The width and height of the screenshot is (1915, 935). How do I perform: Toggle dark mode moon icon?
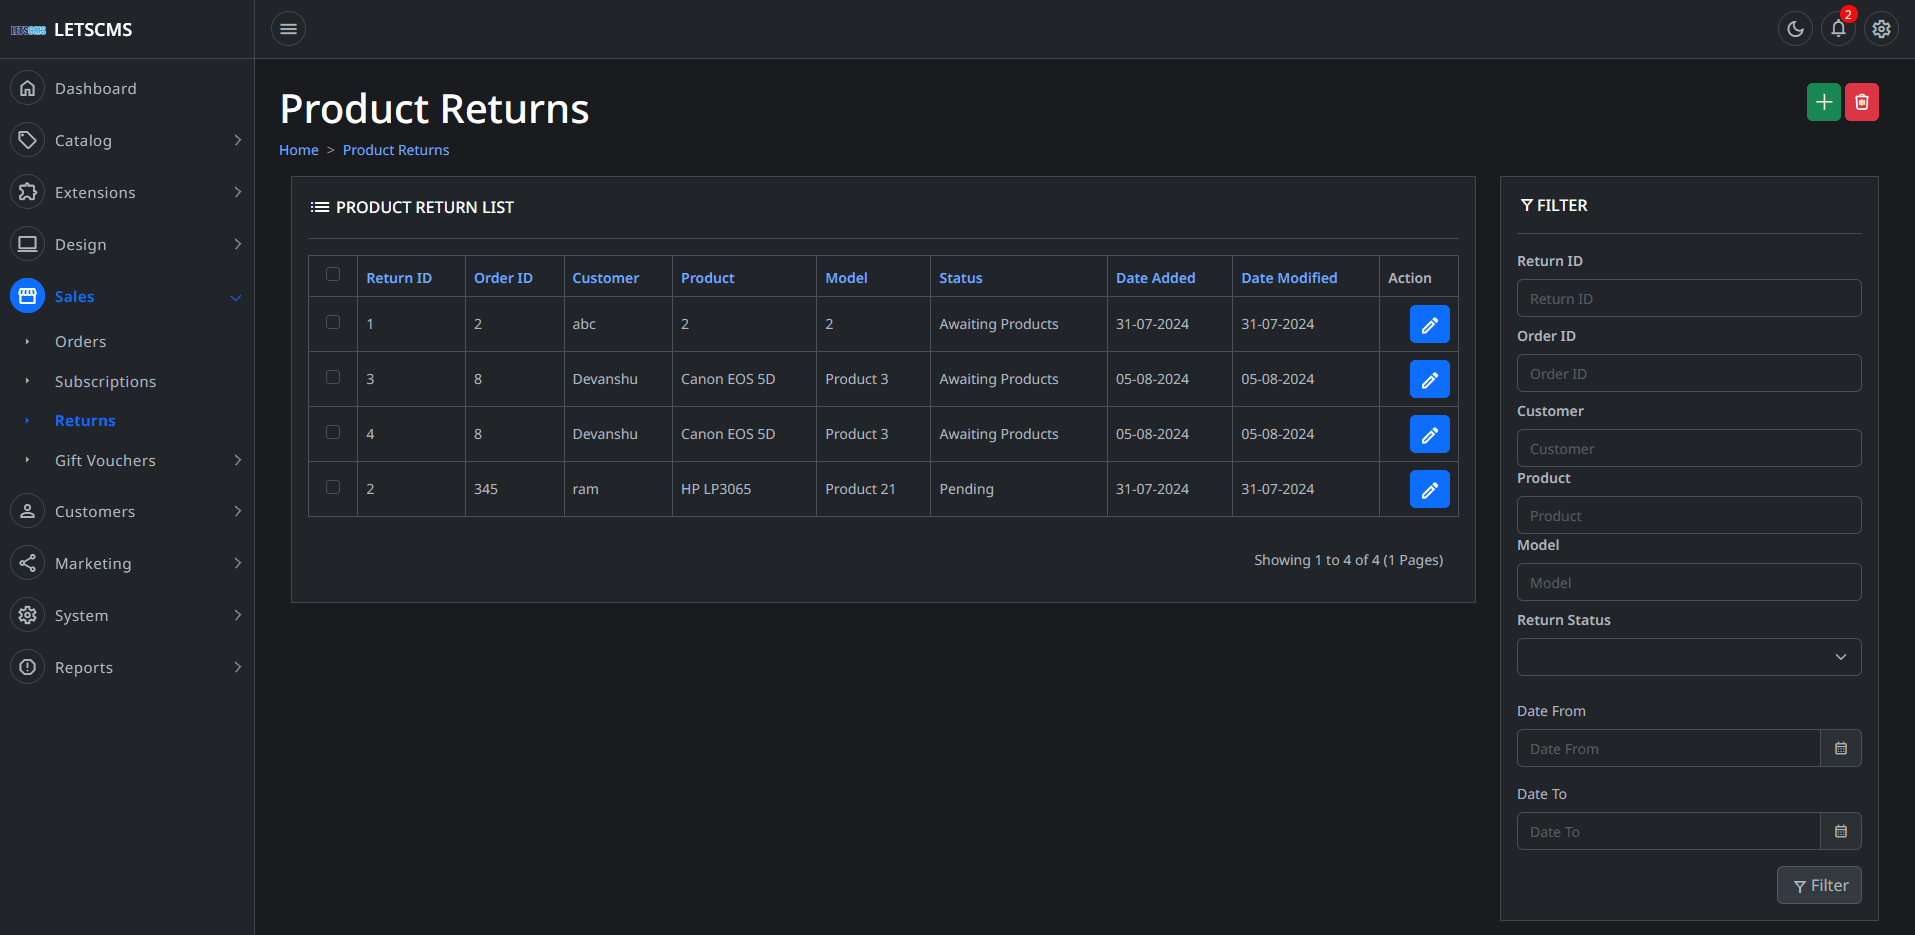point(1795,29)
